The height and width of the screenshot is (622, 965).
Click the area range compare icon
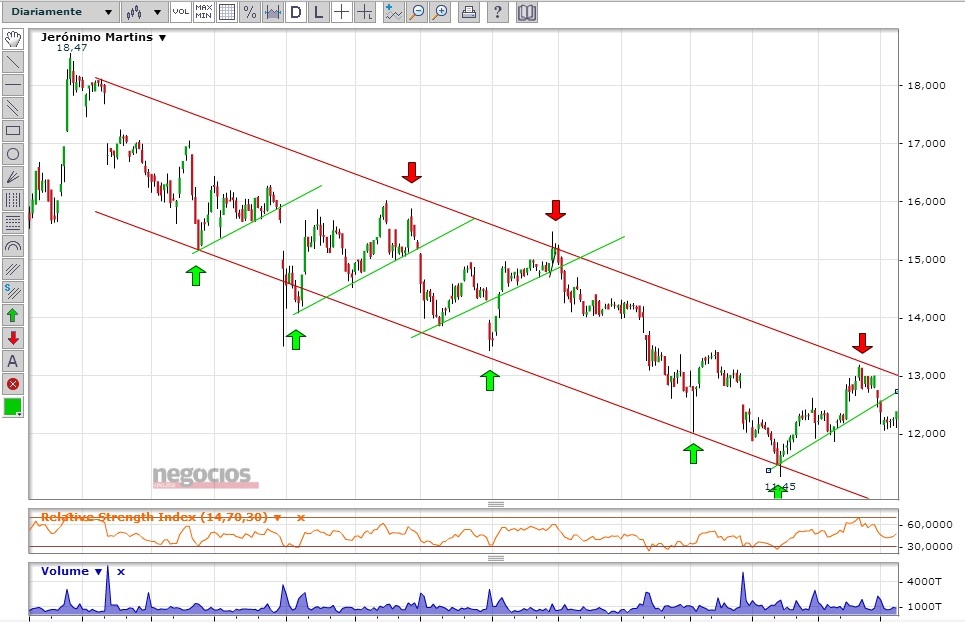click(x=273, y=12)
